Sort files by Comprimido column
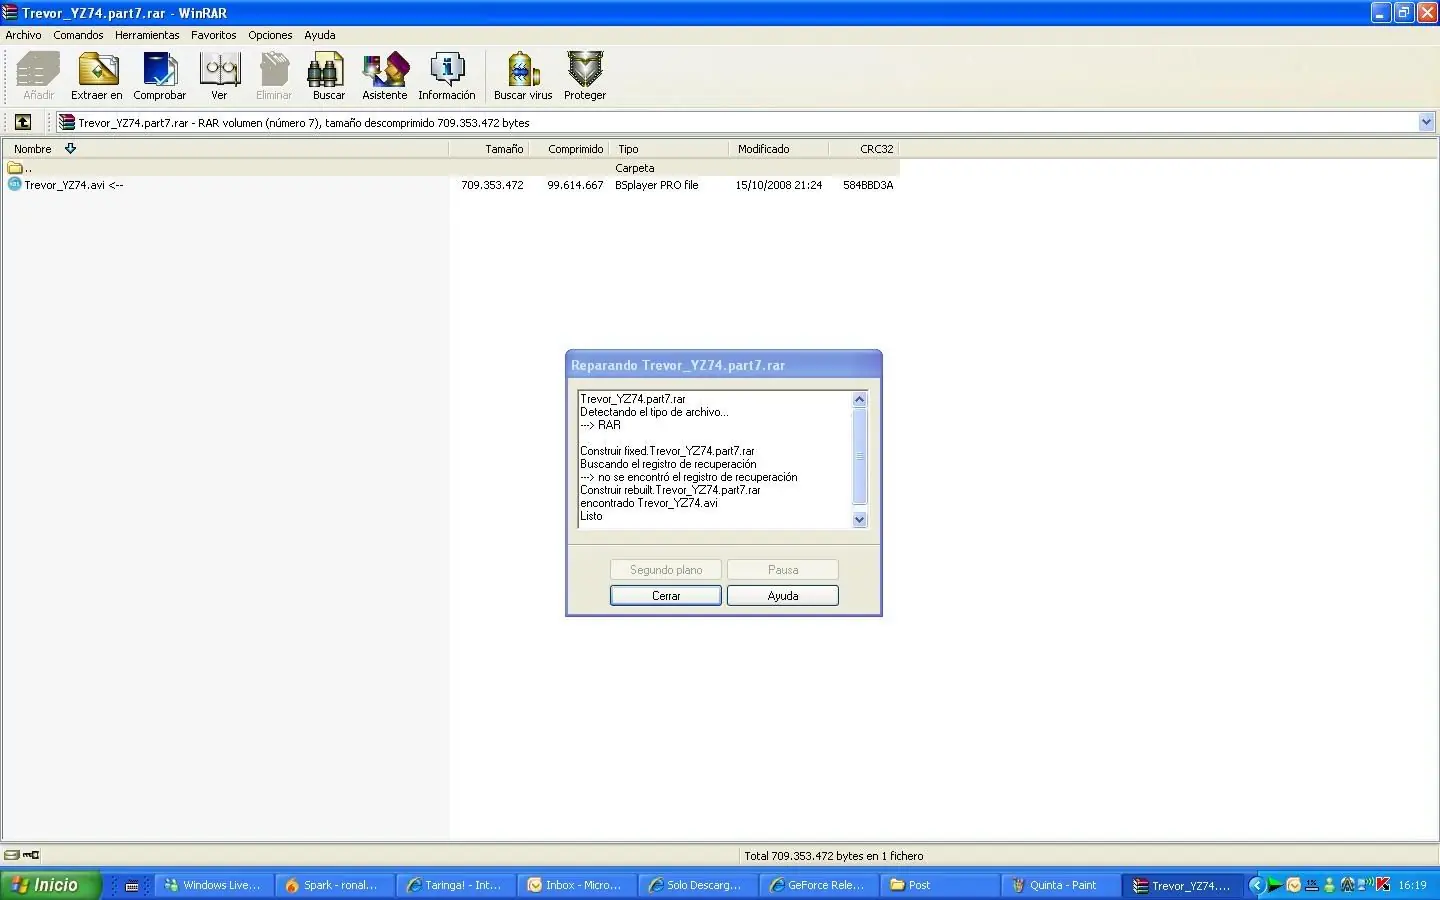1440x900 pixels. point(569,149)
